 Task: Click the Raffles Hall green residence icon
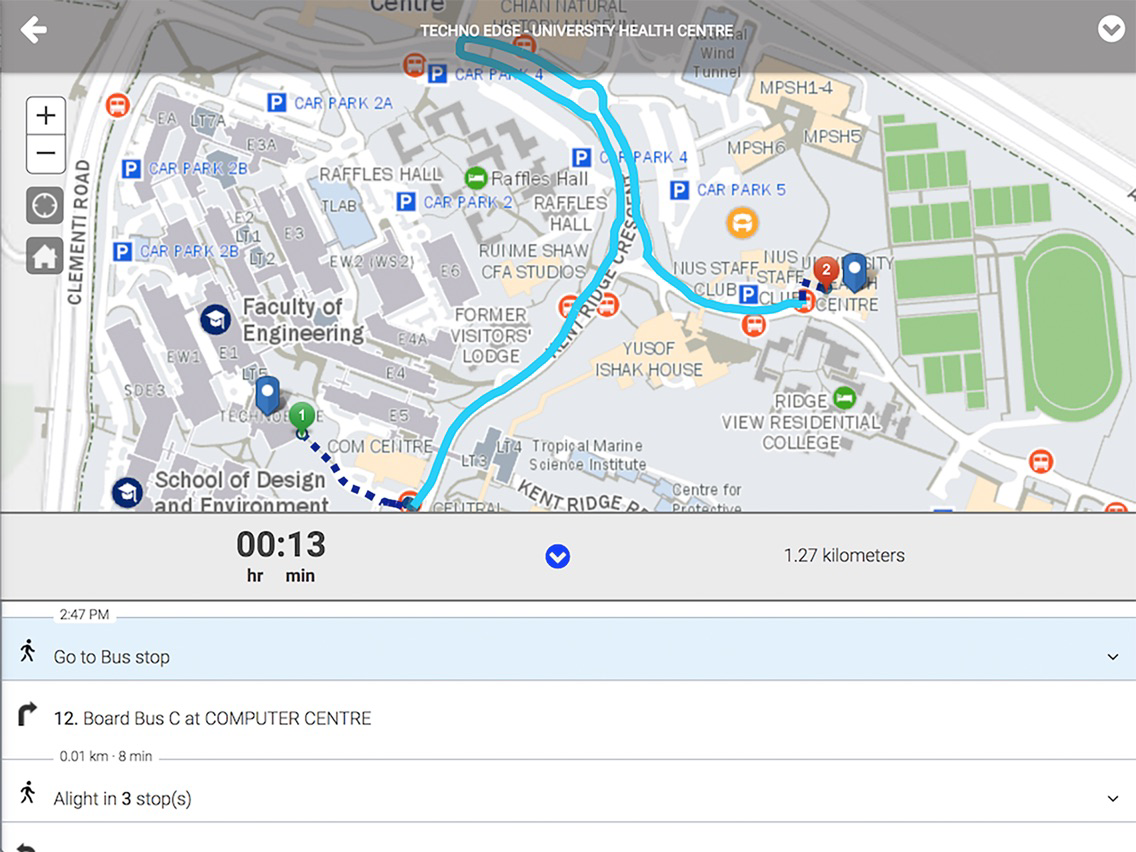[x=477, y=178]
